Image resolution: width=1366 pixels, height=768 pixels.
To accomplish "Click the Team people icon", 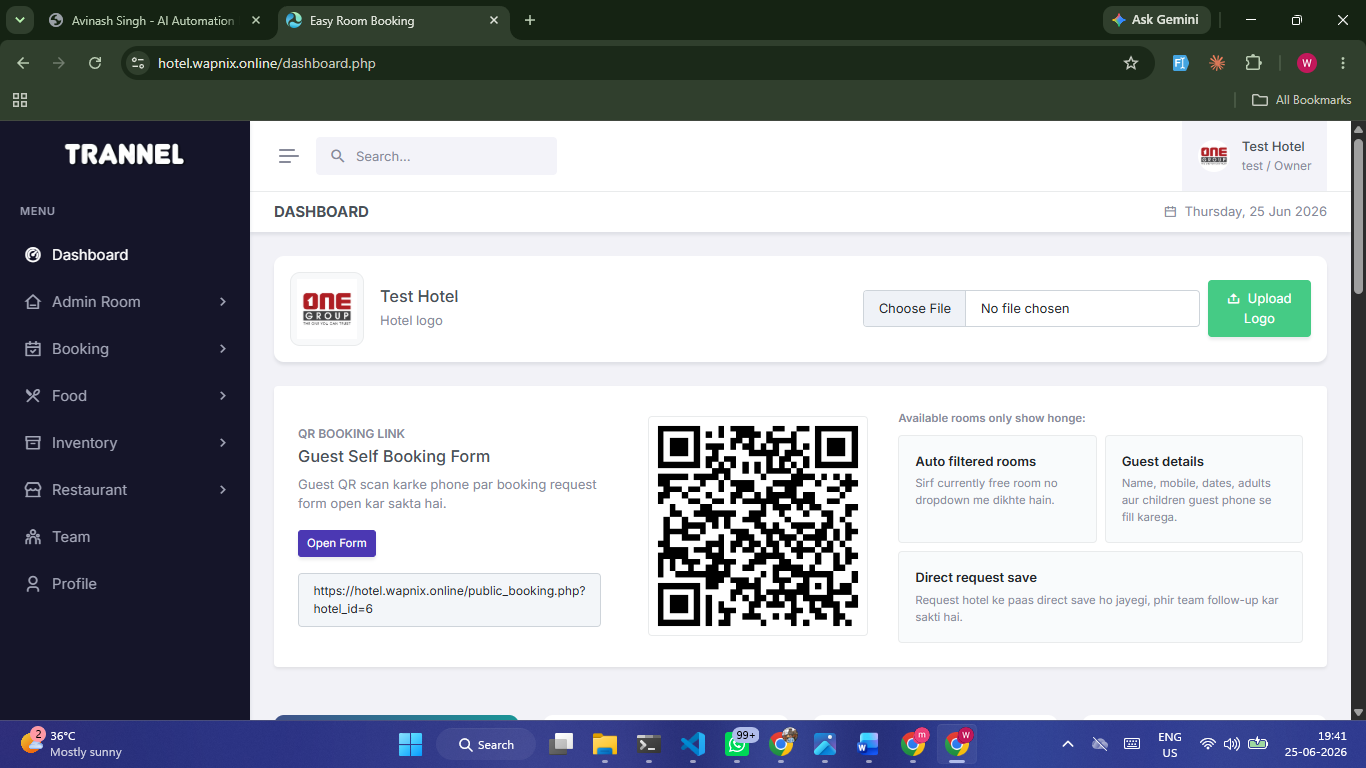I will (33, 537).
